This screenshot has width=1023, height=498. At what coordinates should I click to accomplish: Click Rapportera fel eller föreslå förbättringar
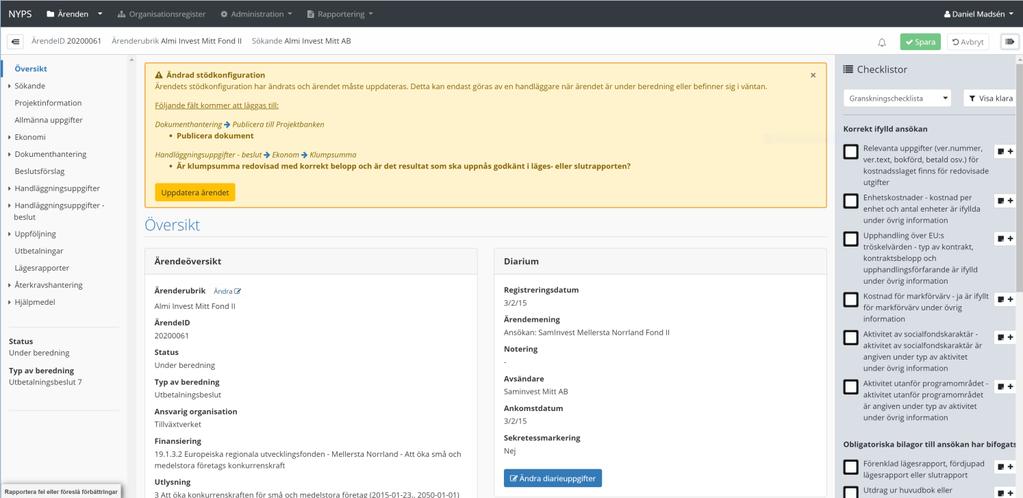pyautogui.click(x=60, y=491)
